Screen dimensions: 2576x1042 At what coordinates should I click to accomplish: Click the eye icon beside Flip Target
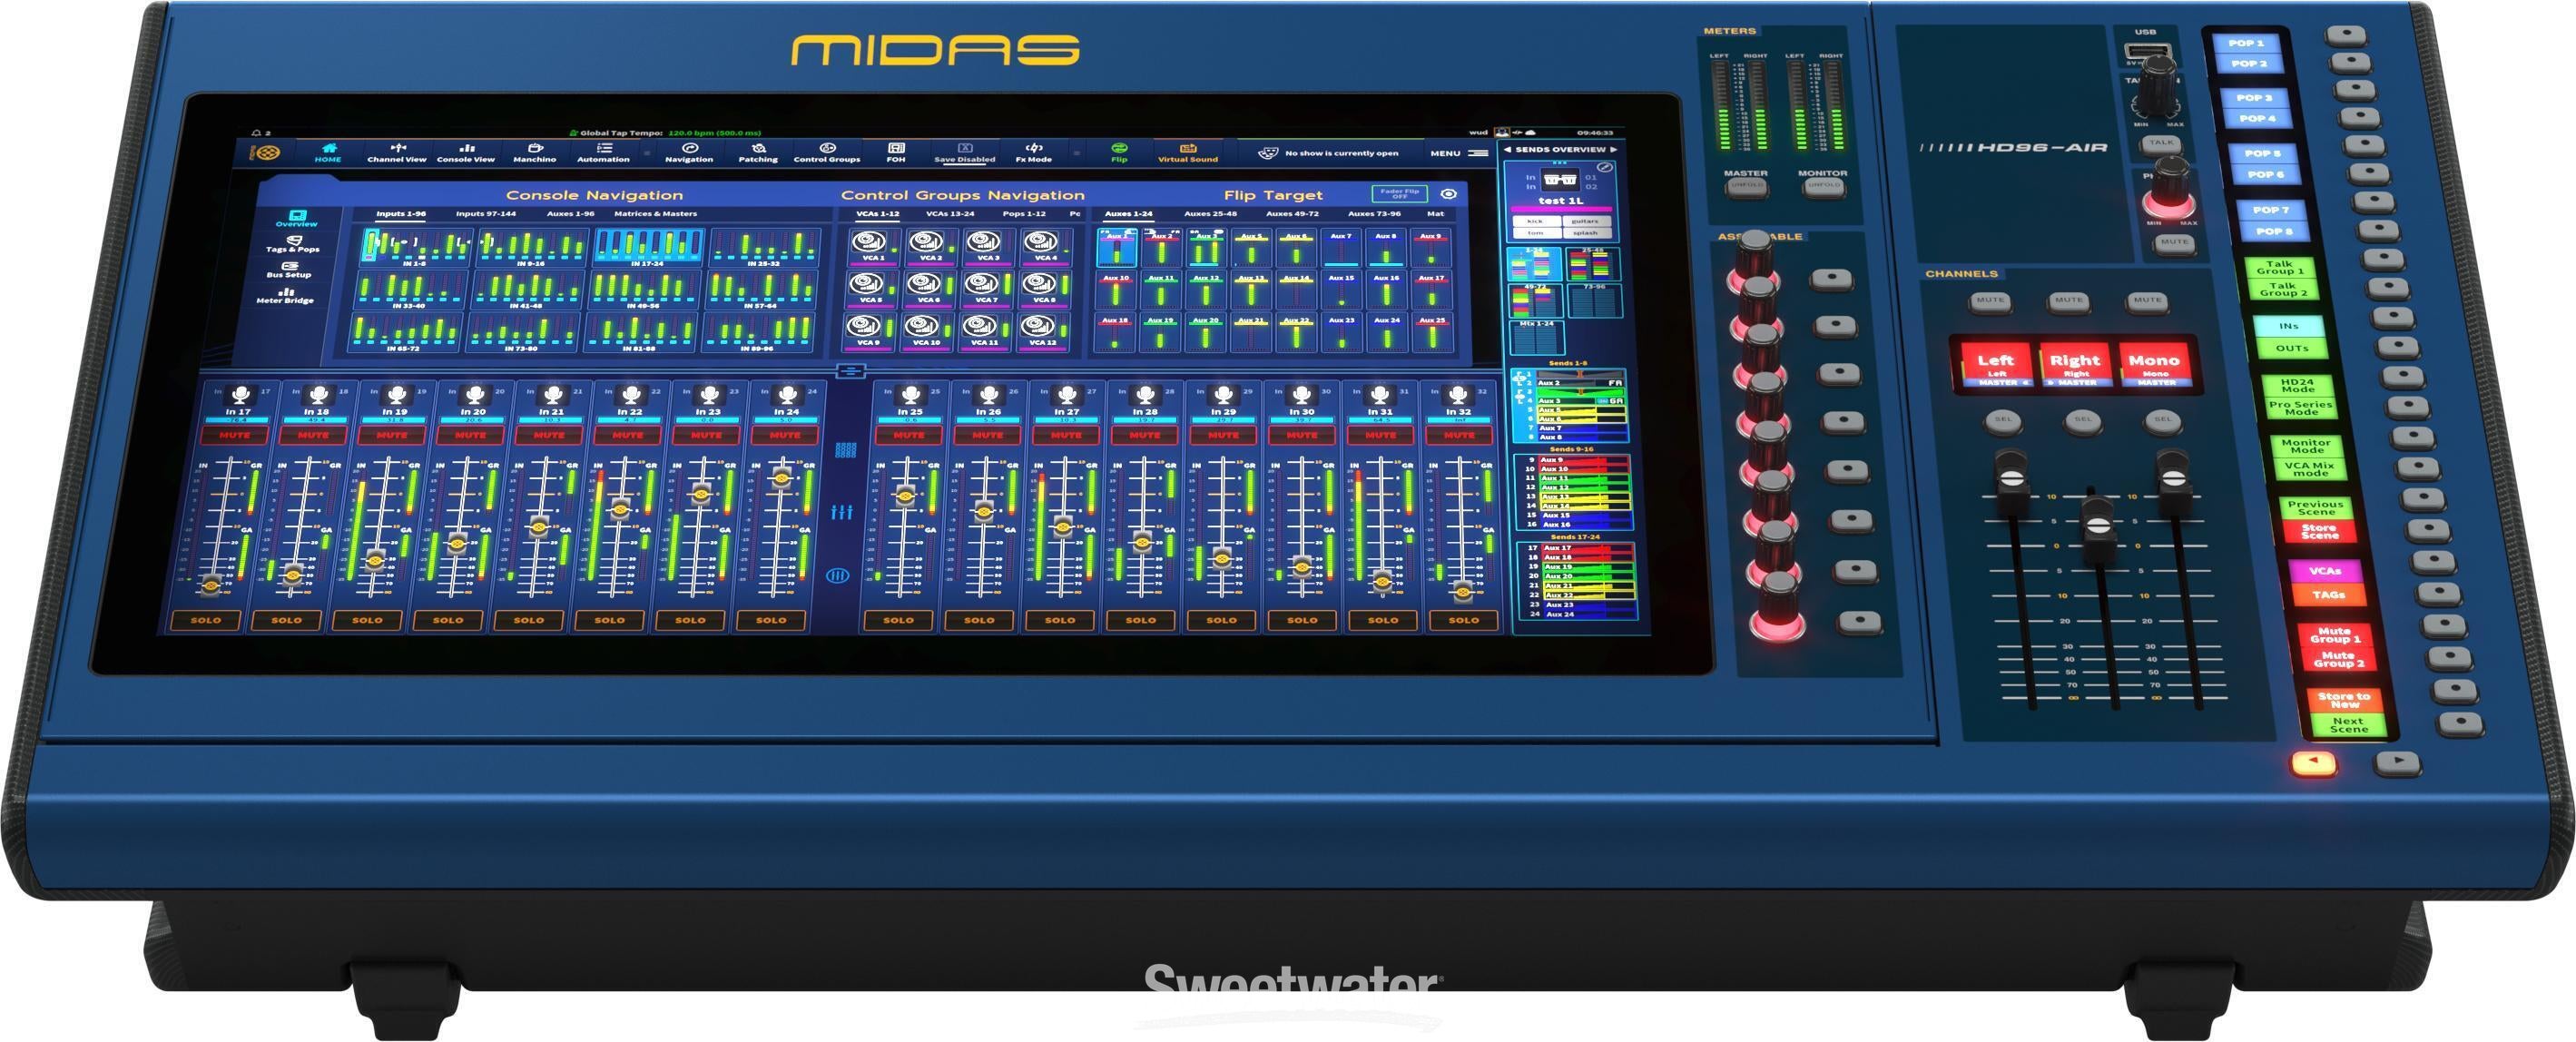click(1449, 196)
